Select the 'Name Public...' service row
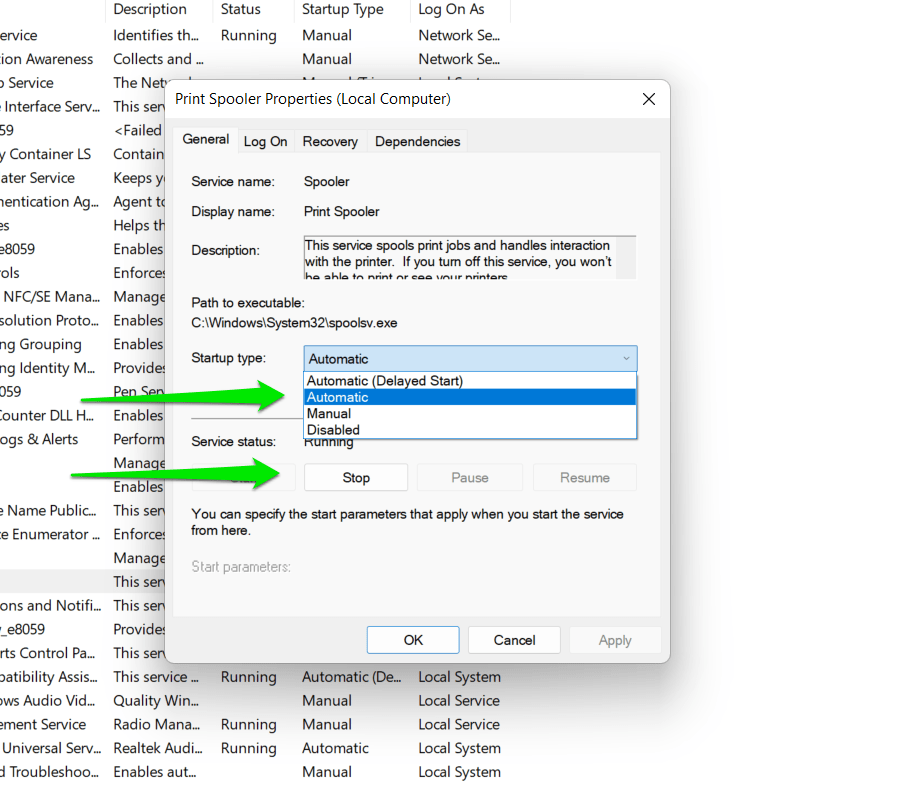 [49, 511]
